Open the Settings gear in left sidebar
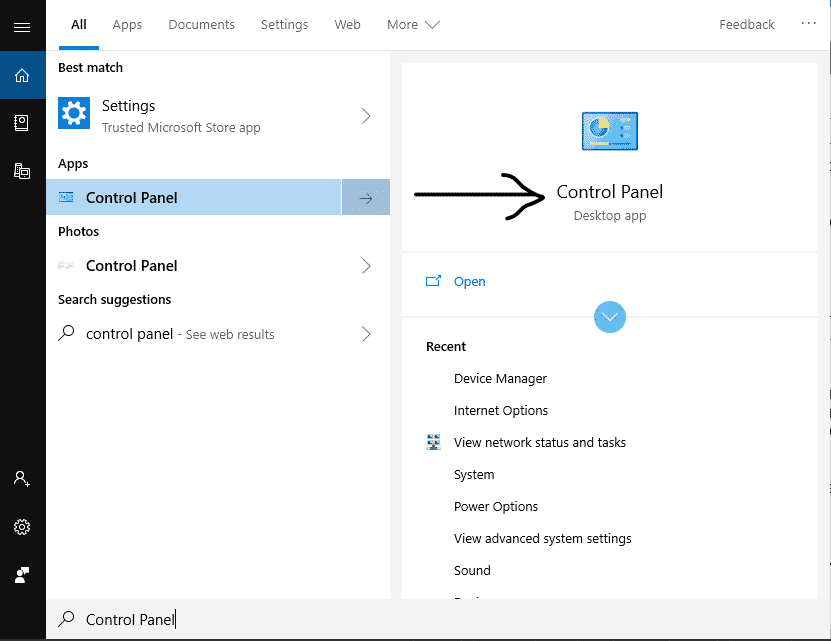The height and width of the screenshot is (641, 831). (x=22, y=527)
